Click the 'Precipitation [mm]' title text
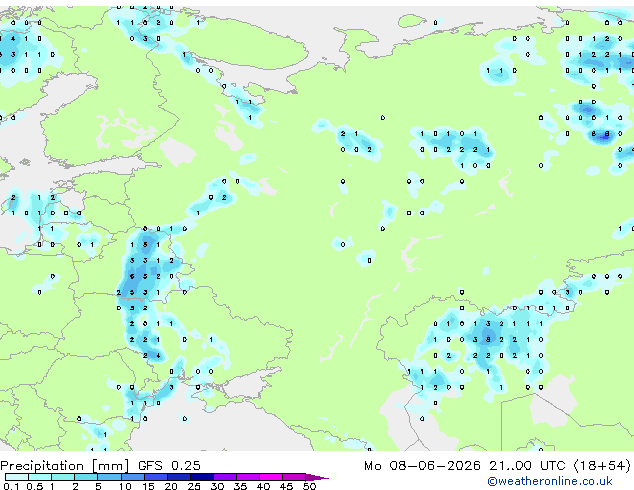The image size is (634, 490). point(65,466)
